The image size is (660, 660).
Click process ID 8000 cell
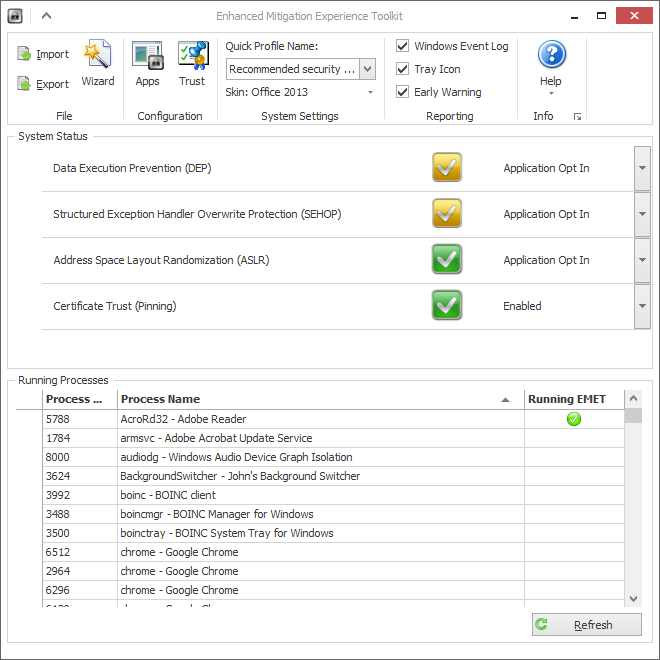(80, 457)
